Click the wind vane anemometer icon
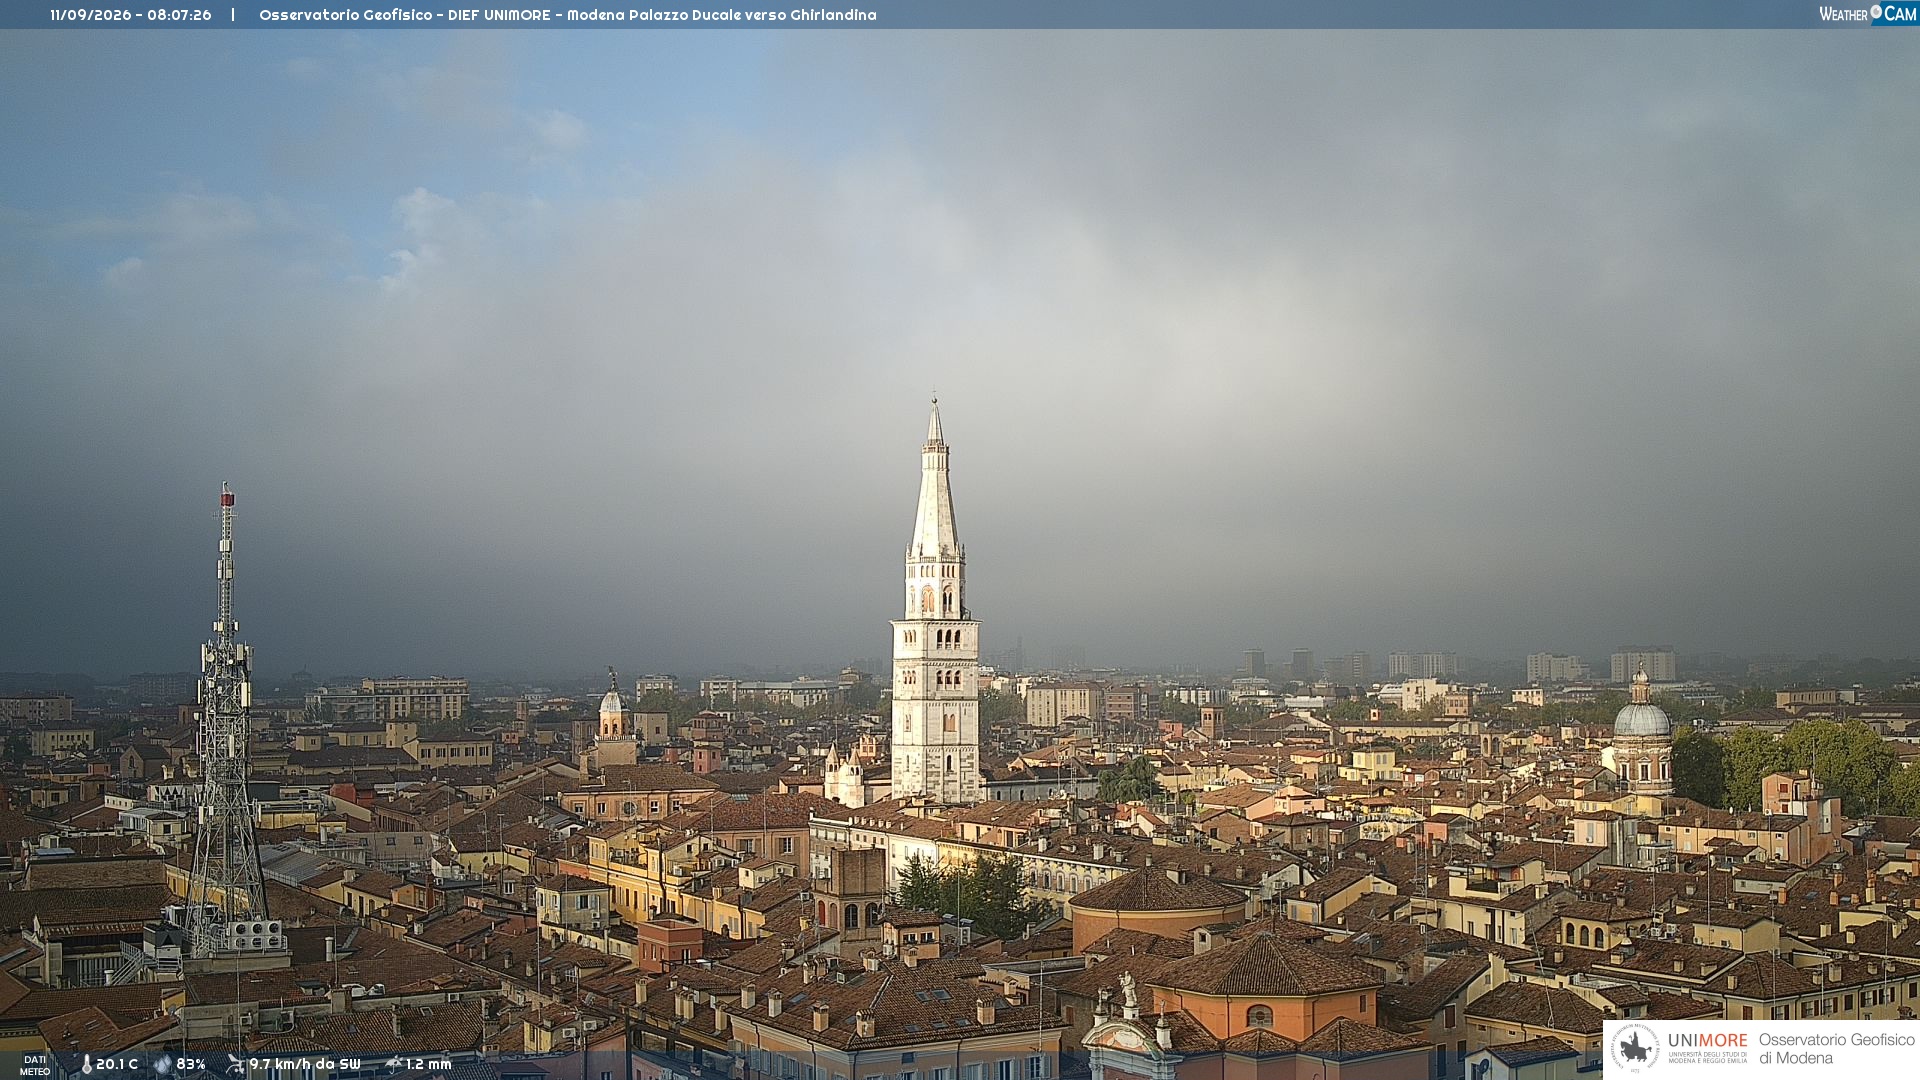Viewport: 1920px width, 1080px height. [x=235, y=1064]
